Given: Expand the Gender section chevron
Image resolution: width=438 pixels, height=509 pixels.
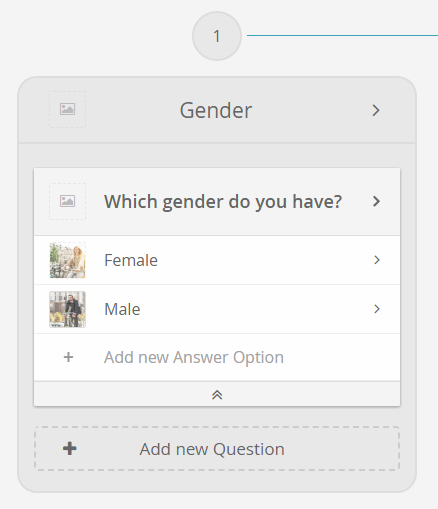Looking at the screenshot, I should tap(376, 110).
